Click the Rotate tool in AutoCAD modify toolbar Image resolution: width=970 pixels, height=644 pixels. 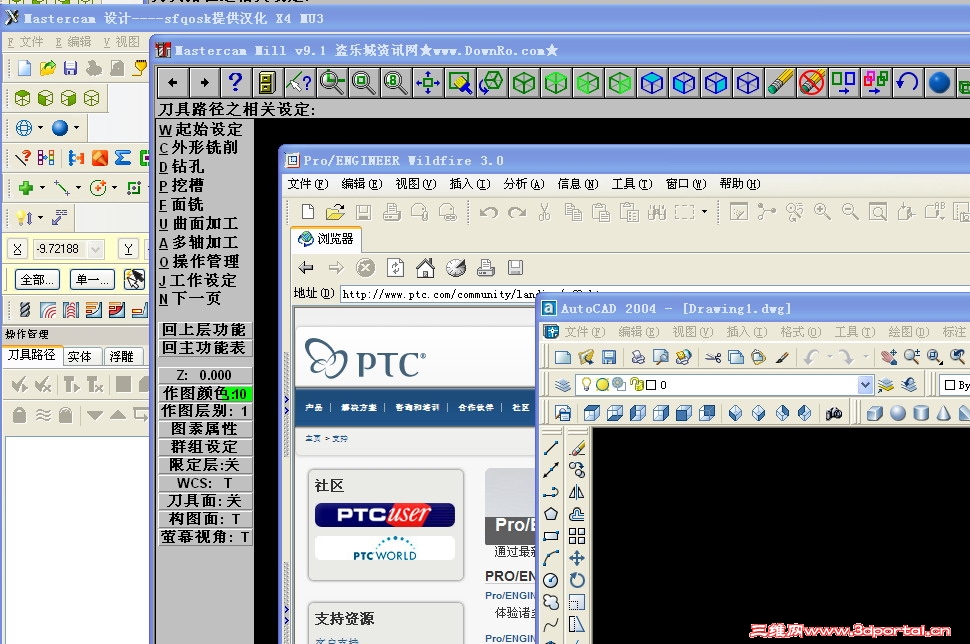coord(577,580)
